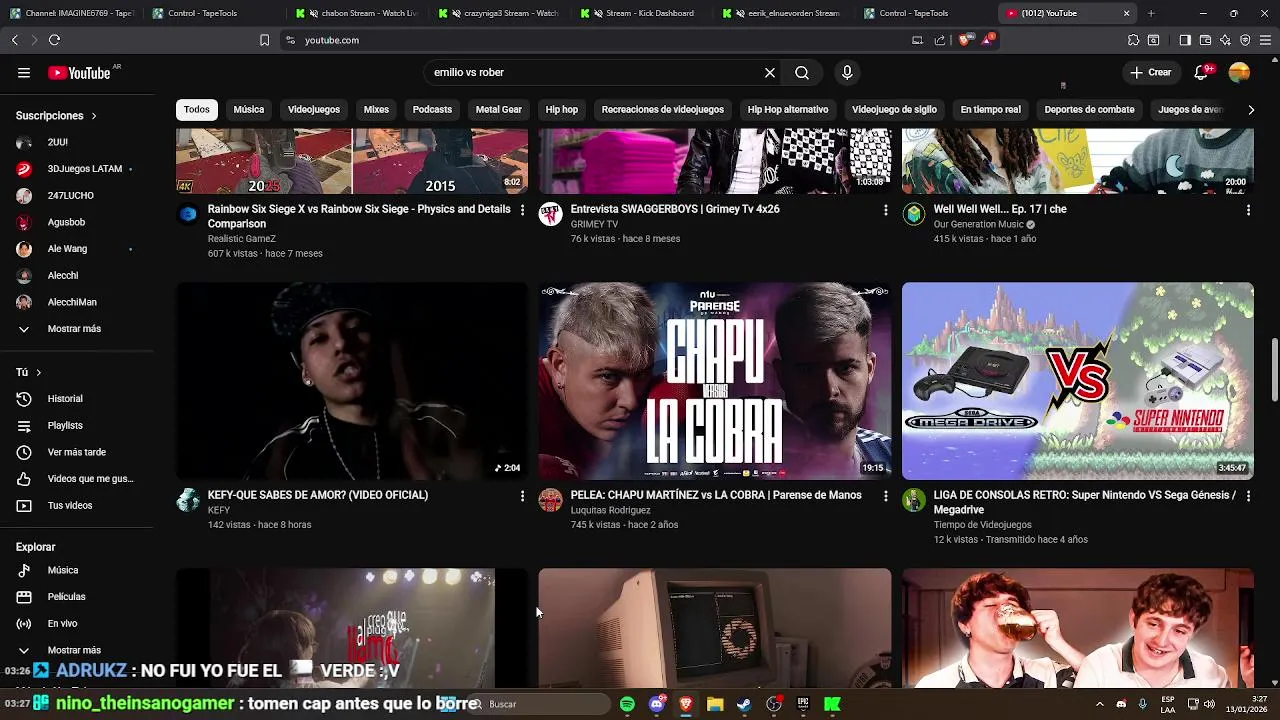Select the Metal Gear filter chip
This screenshot has width=1280, height=720.
[499, 110]
